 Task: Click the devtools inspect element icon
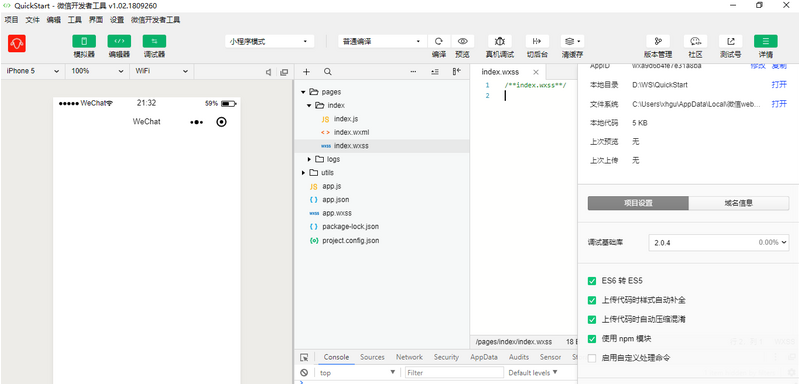point(304,358)
